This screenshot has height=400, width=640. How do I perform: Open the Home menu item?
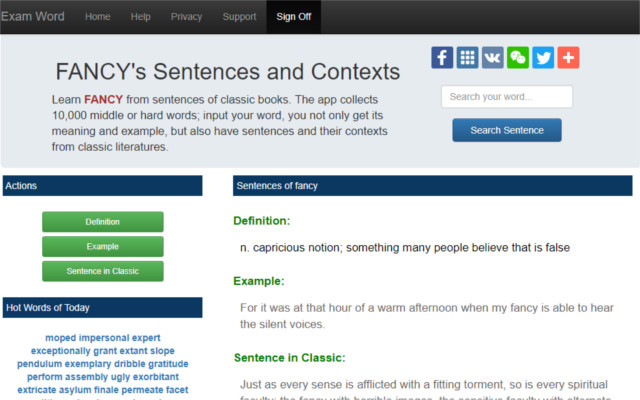(98, 16)
